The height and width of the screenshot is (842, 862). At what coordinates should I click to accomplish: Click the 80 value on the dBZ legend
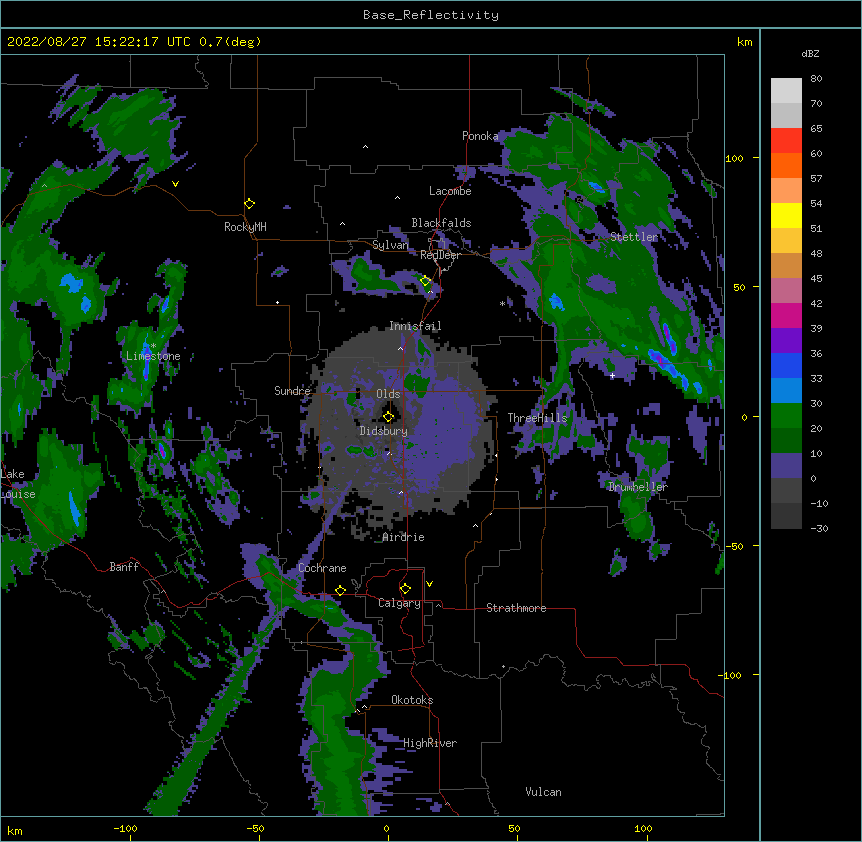tap(816, 79)
